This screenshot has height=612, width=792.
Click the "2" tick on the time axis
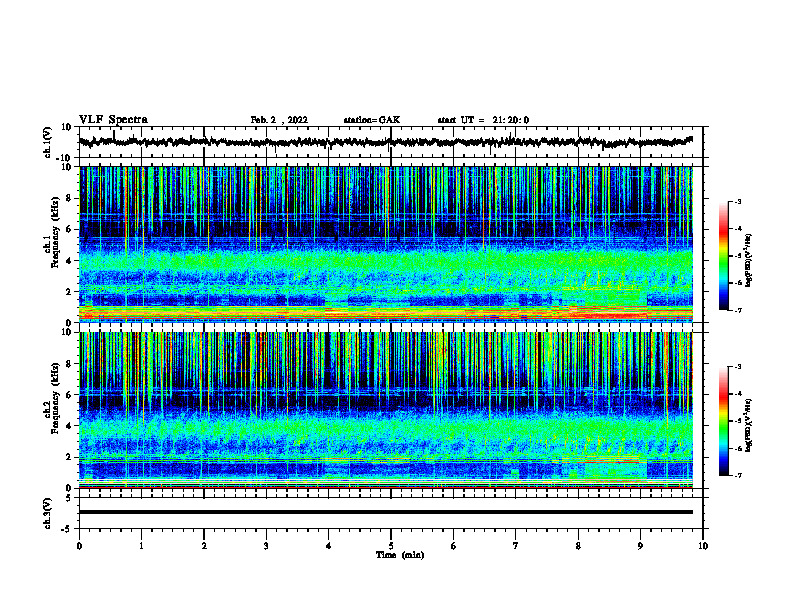pyautogui.click(x=204, y=546)
